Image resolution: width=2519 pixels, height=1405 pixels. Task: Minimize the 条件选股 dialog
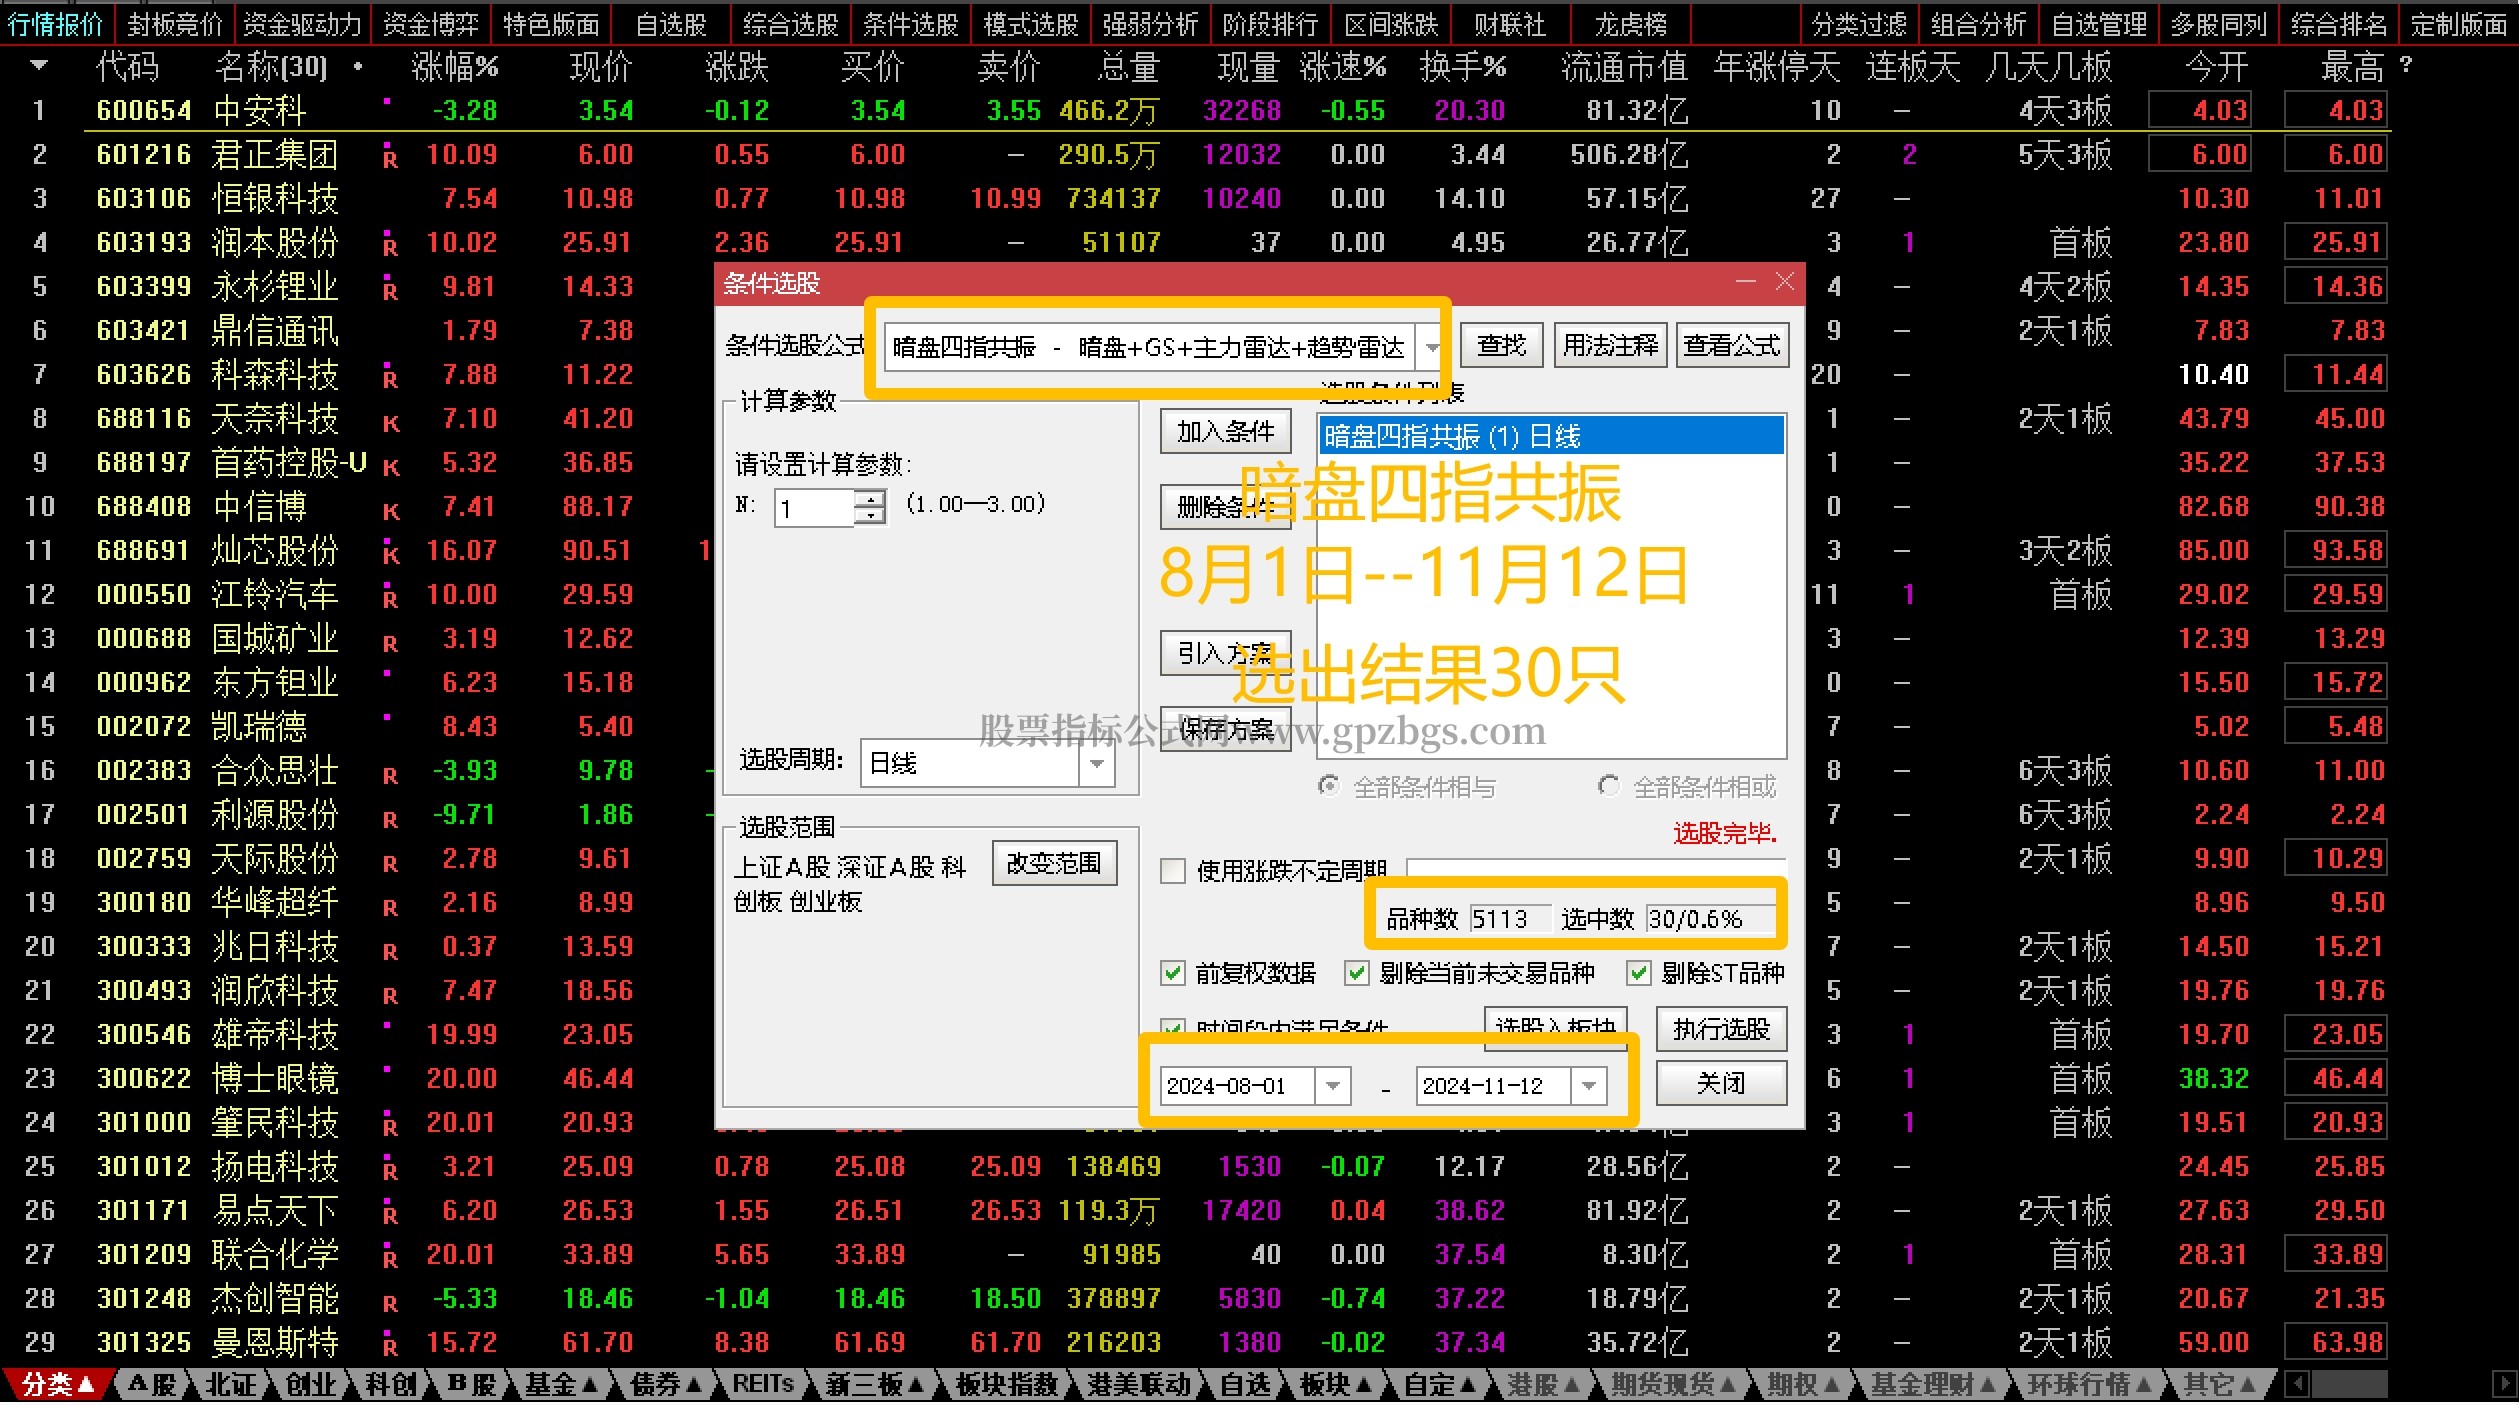(1746, 283)
